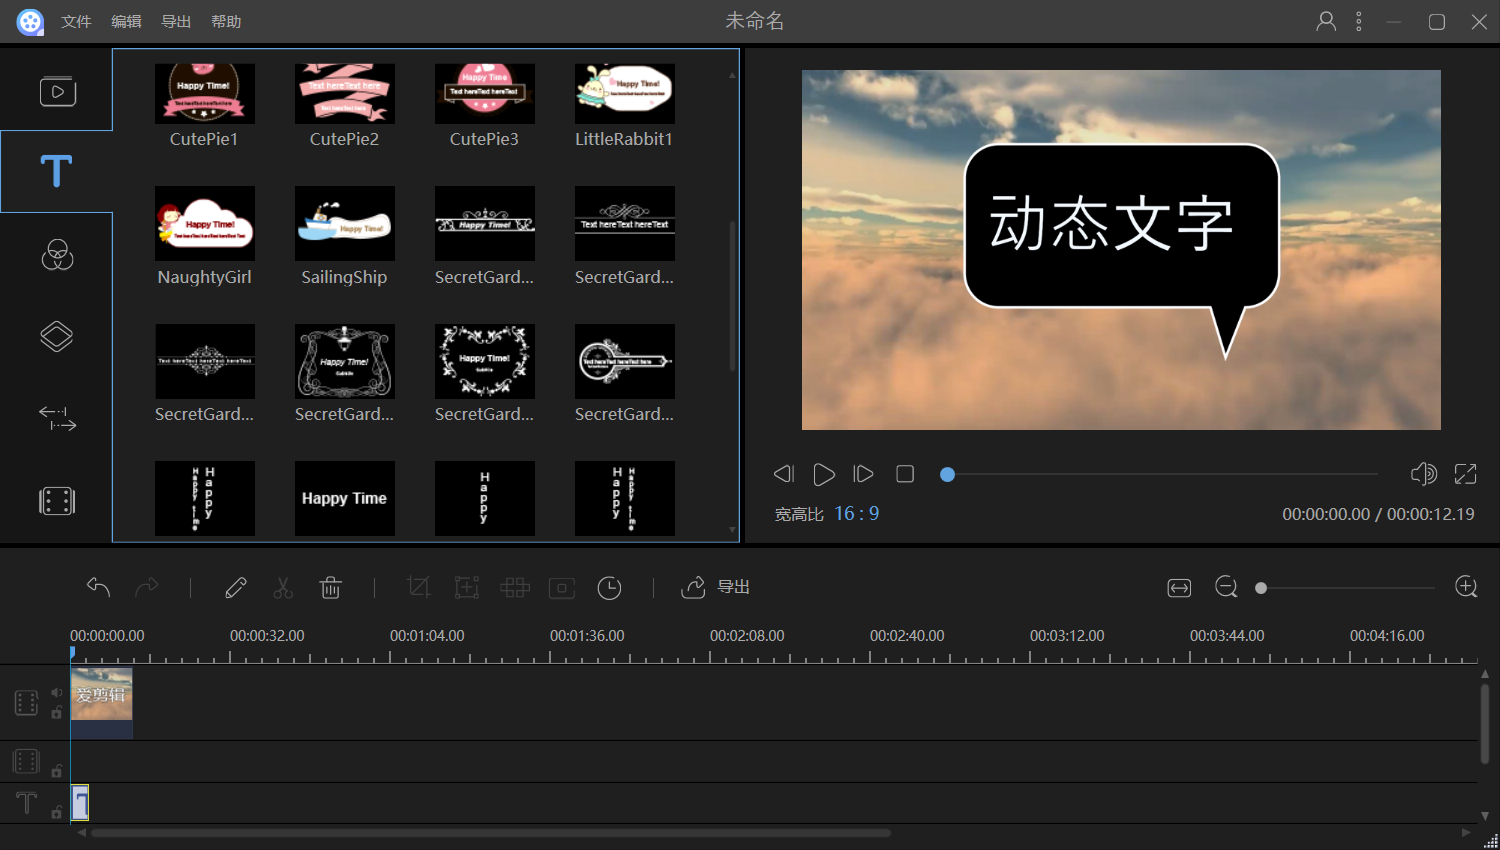This screenshot has height=850, width=1500.
Task: Toggle lock on second video track
Action: (x=57, y=770)
